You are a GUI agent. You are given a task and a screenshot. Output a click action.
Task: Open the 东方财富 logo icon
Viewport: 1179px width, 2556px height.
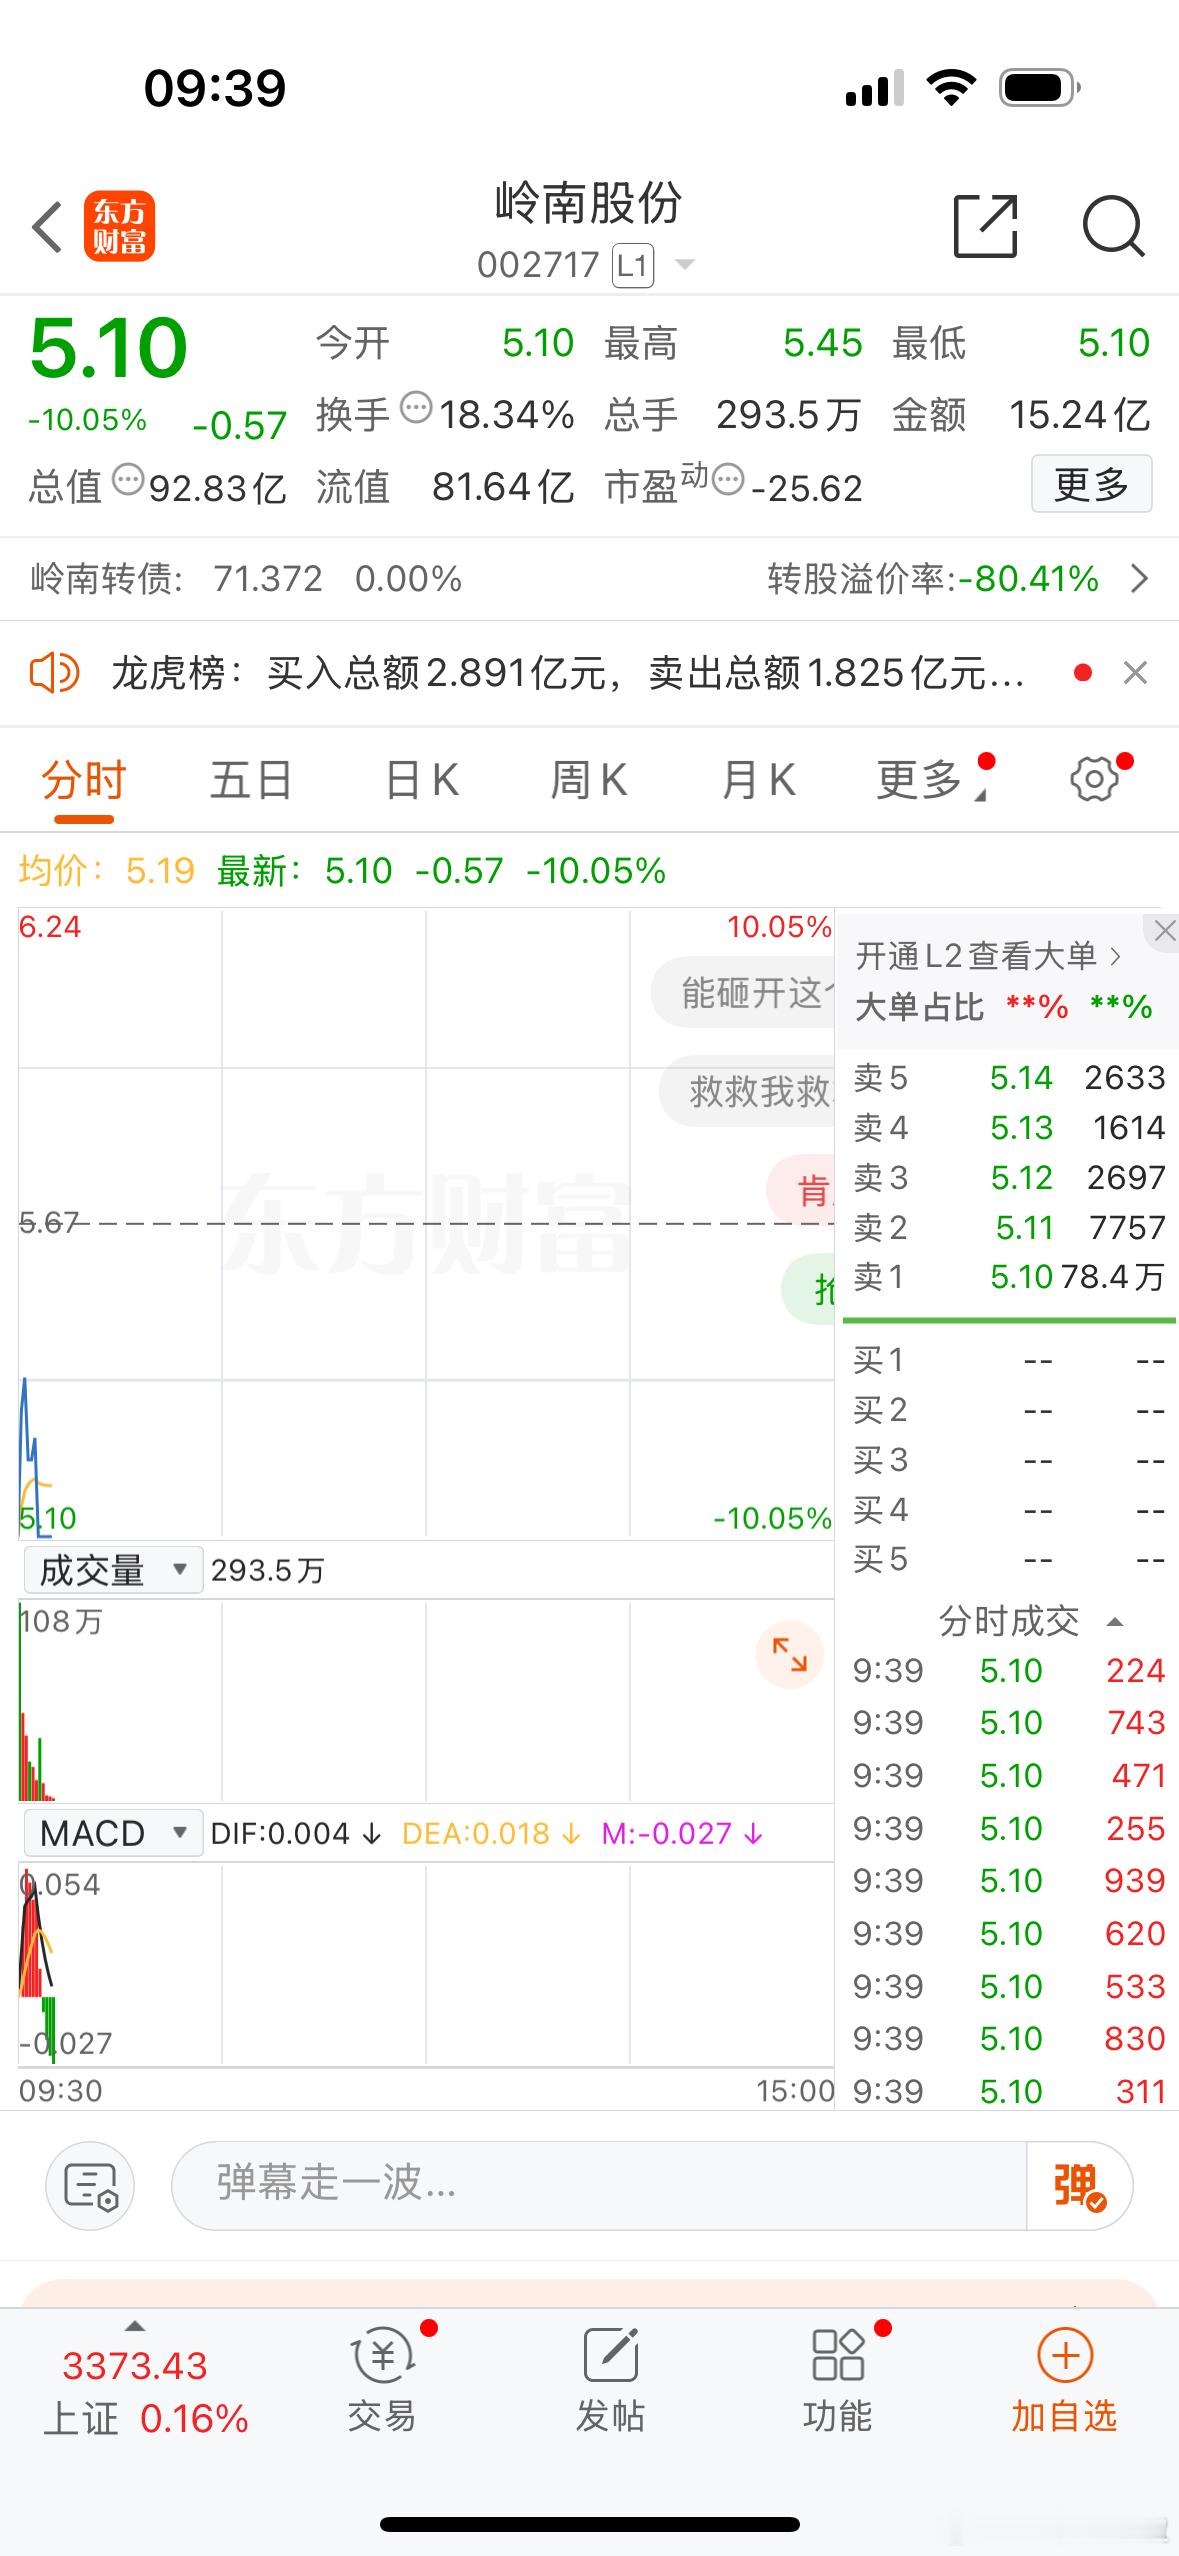(x=119, y=226)
